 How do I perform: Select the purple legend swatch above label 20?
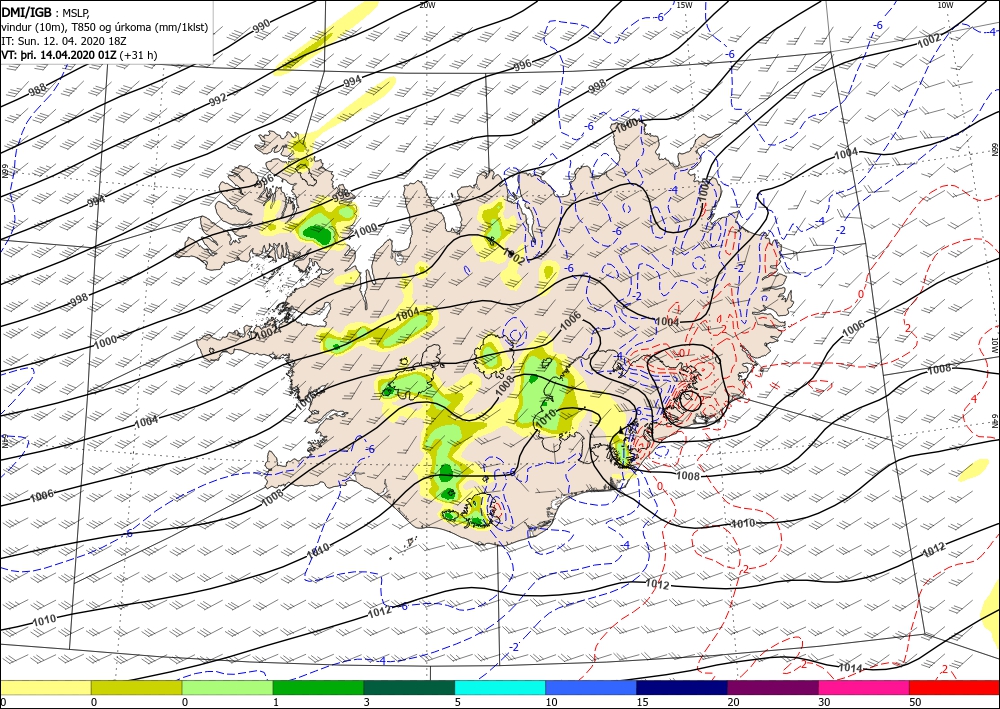(773, 687)
